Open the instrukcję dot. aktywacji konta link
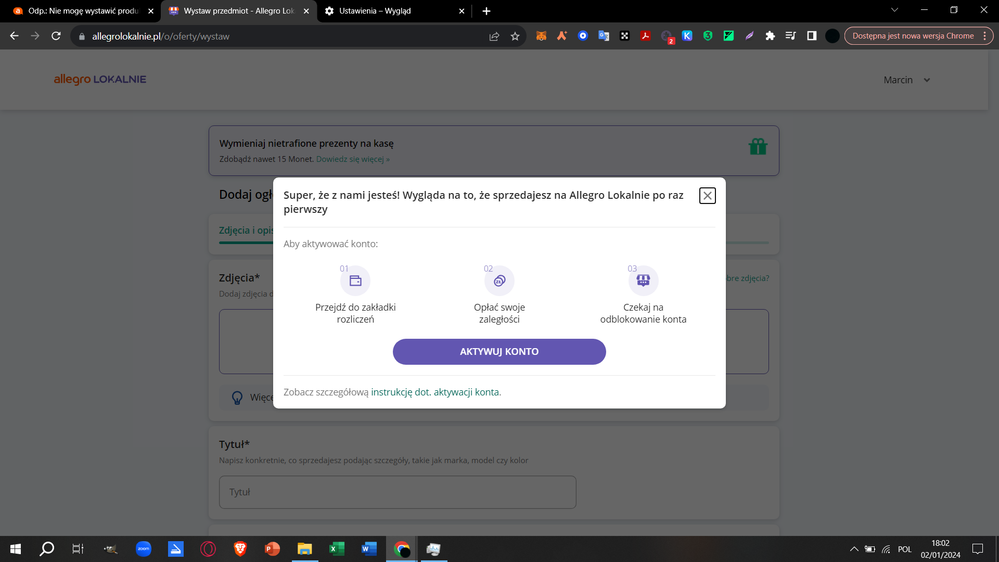Image resolution: width=999 pixels, height=562 pixels. [x=436, y=392]
